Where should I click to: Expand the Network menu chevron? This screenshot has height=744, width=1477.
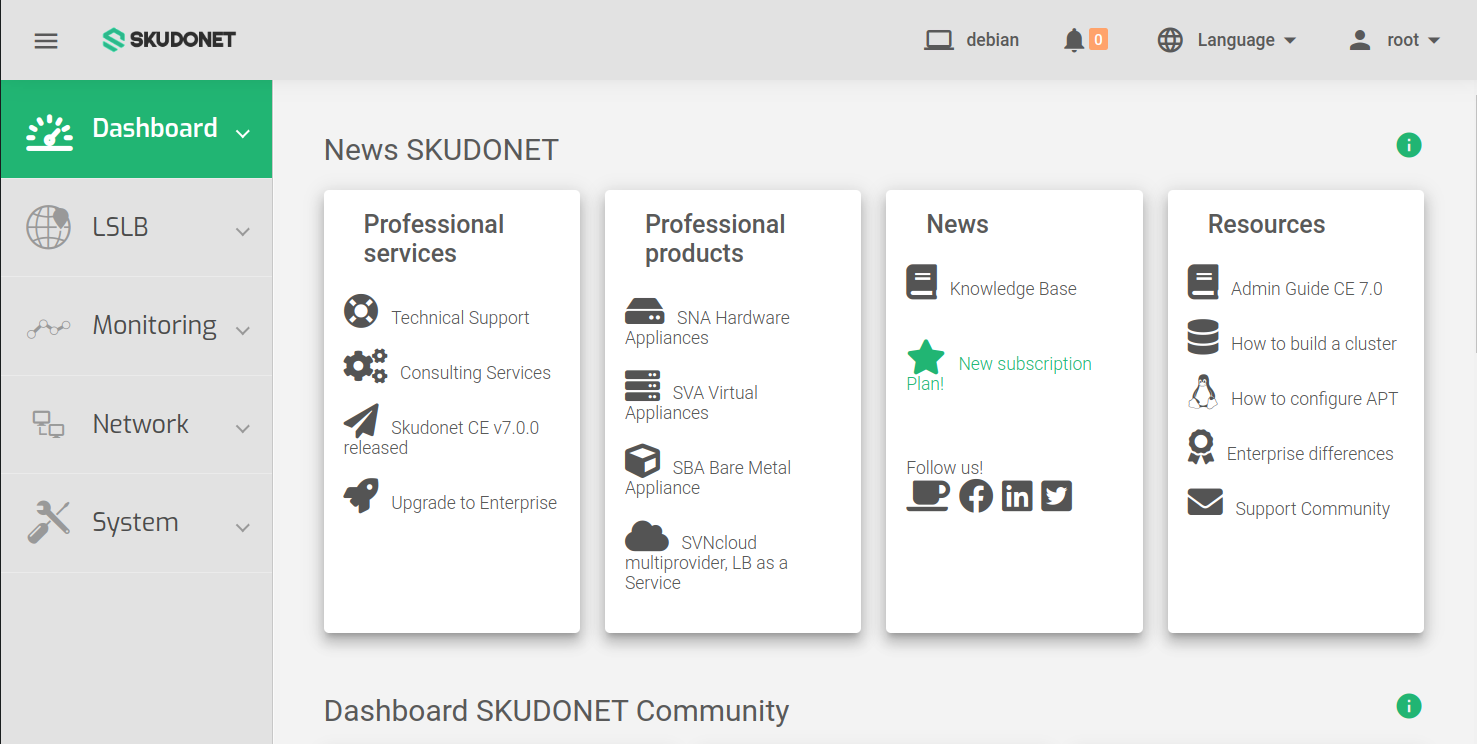pyautogui.click(x=242, y=429)
